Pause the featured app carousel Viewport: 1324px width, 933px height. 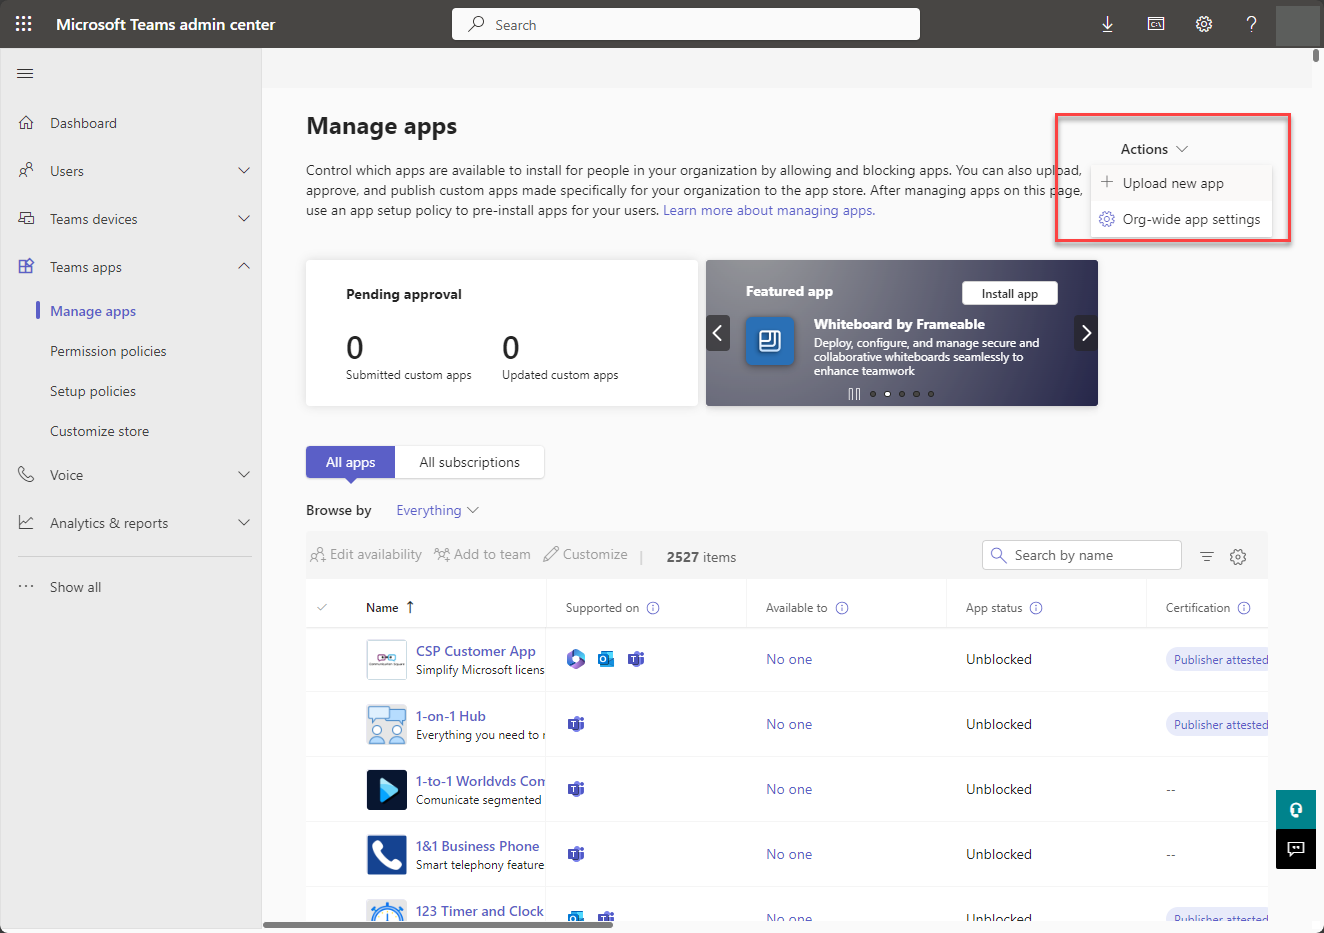click(854, 394)
